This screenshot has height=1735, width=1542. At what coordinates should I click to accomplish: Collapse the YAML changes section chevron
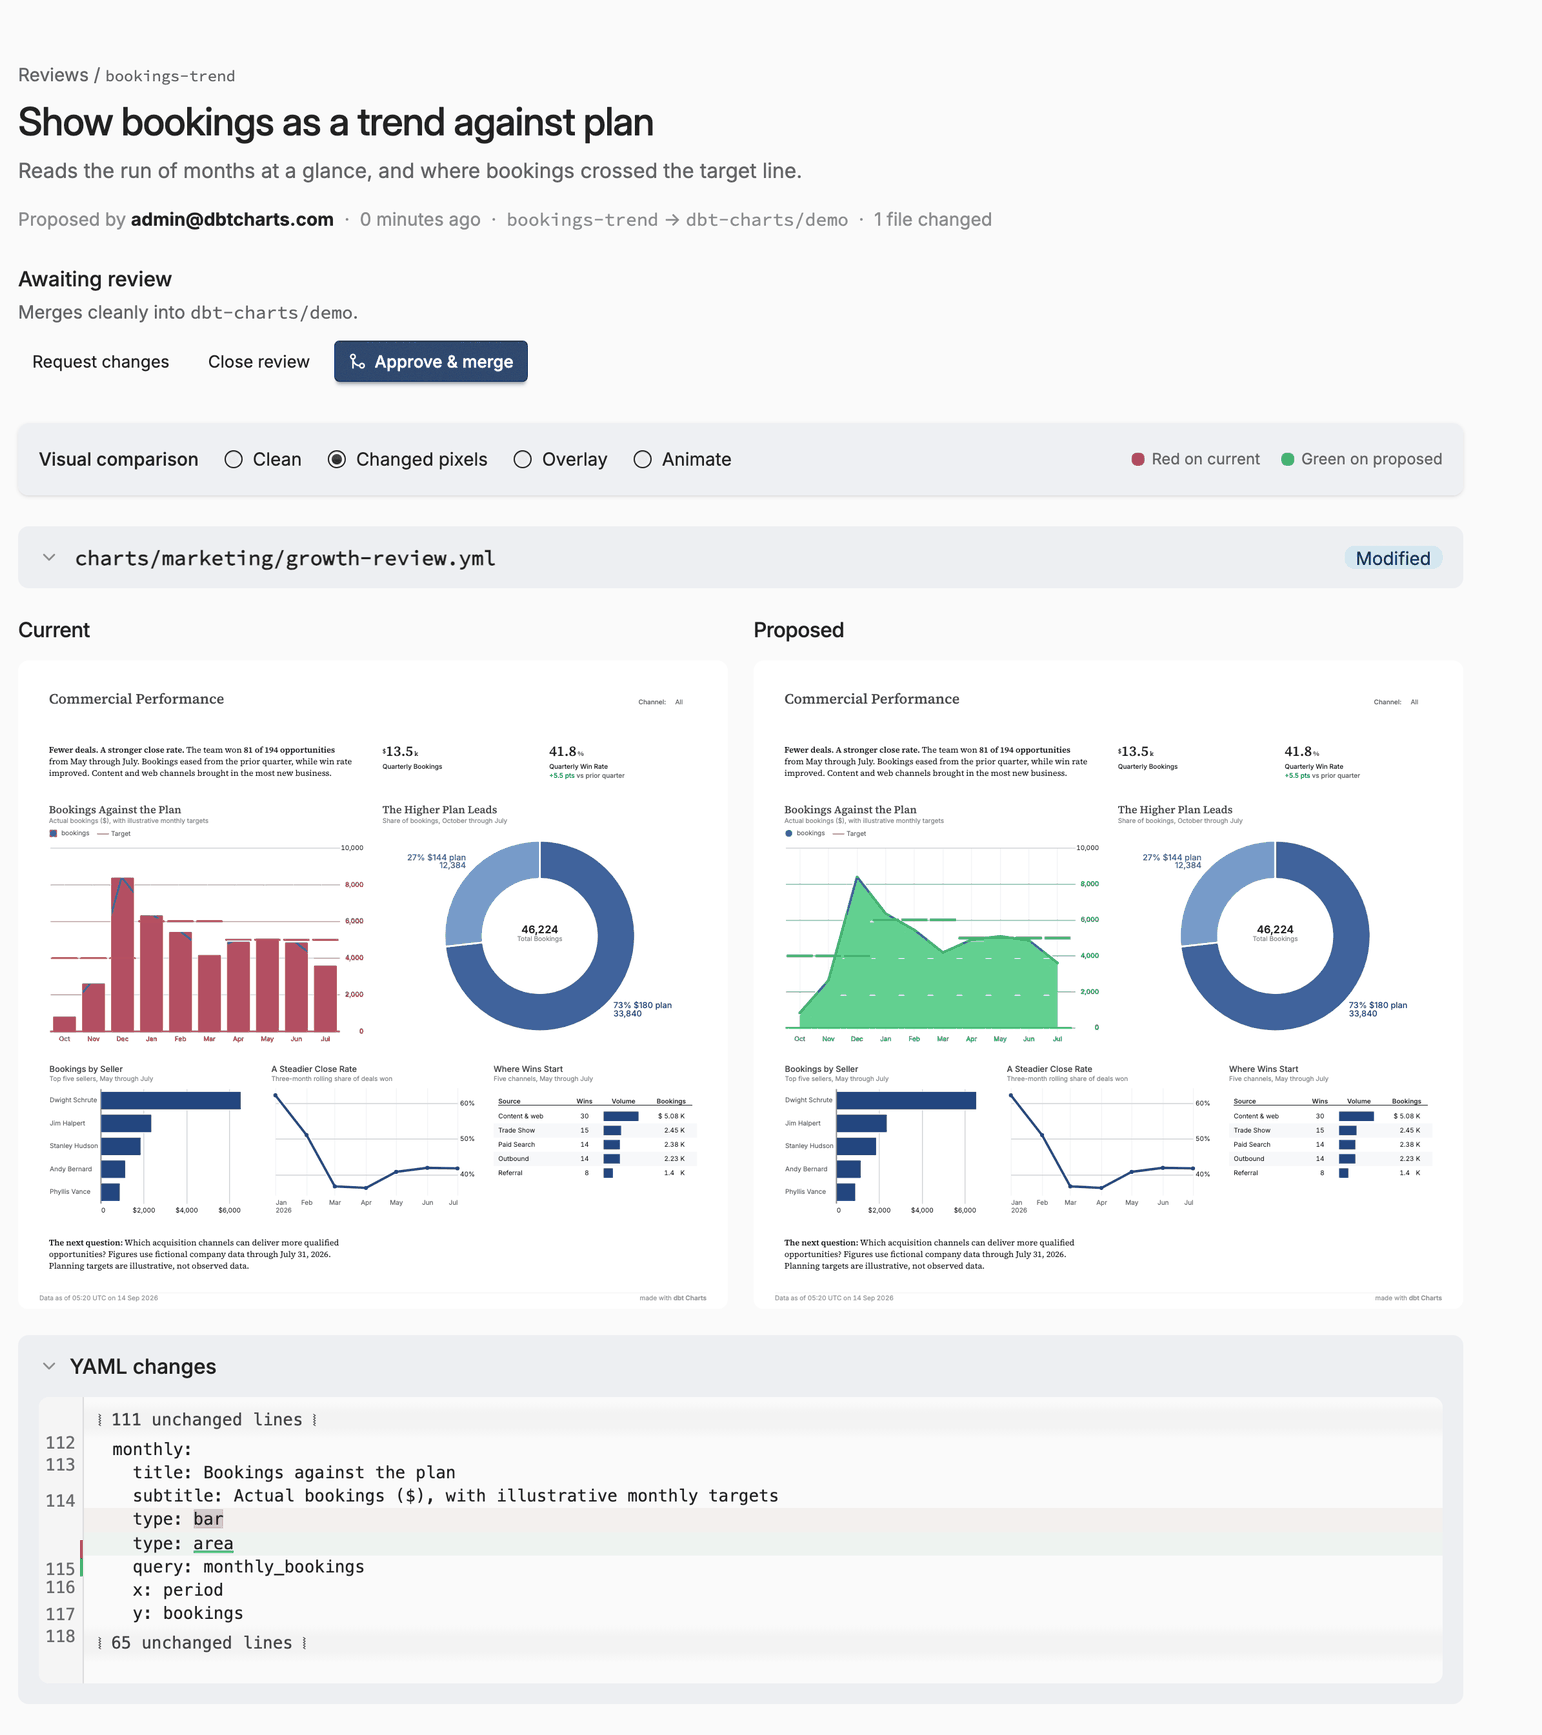(x=49, y=1366)
